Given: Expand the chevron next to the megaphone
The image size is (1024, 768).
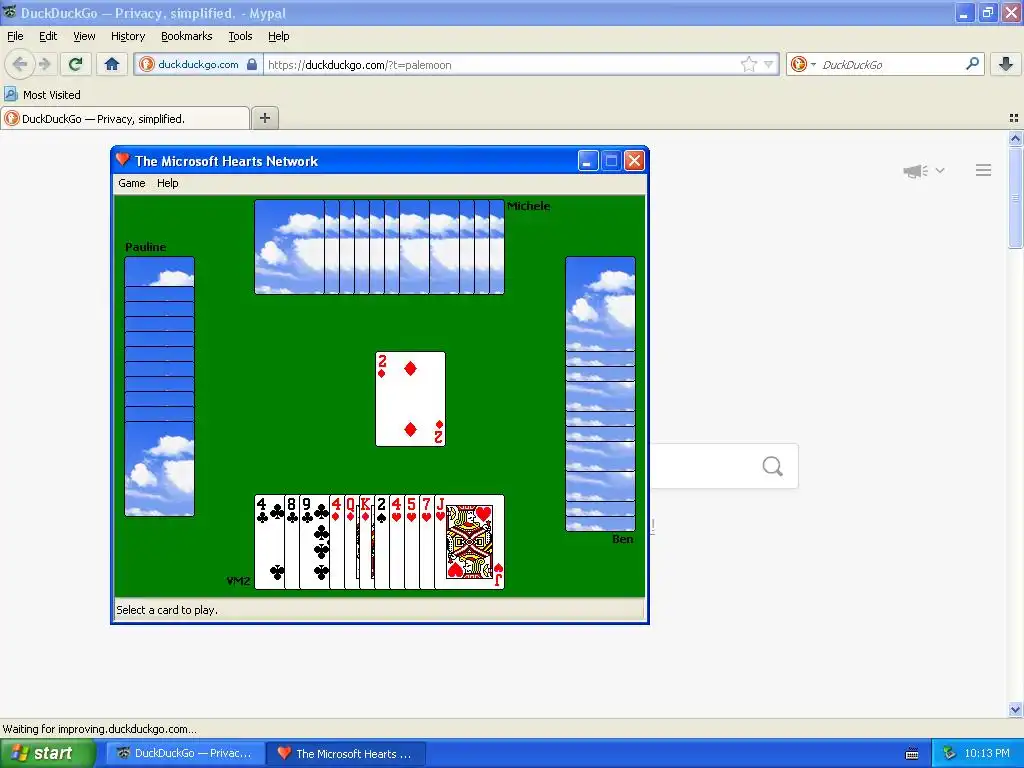Looking at the screenshot, I should (940, 170).
